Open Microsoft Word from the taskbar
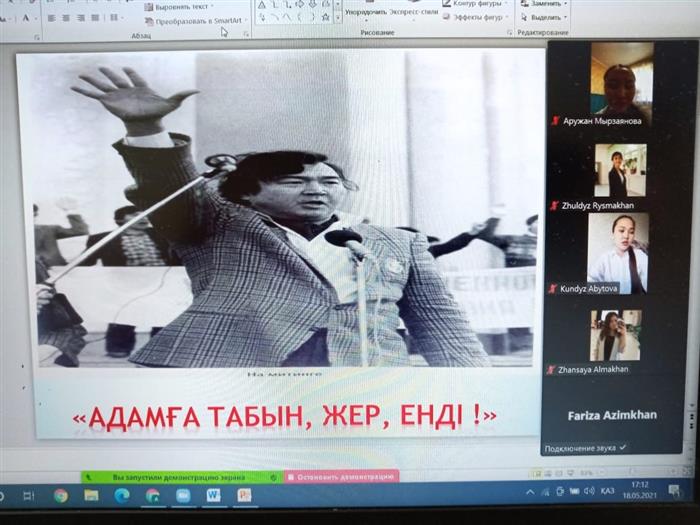This screenshot has height=525, width=700. 213,495
